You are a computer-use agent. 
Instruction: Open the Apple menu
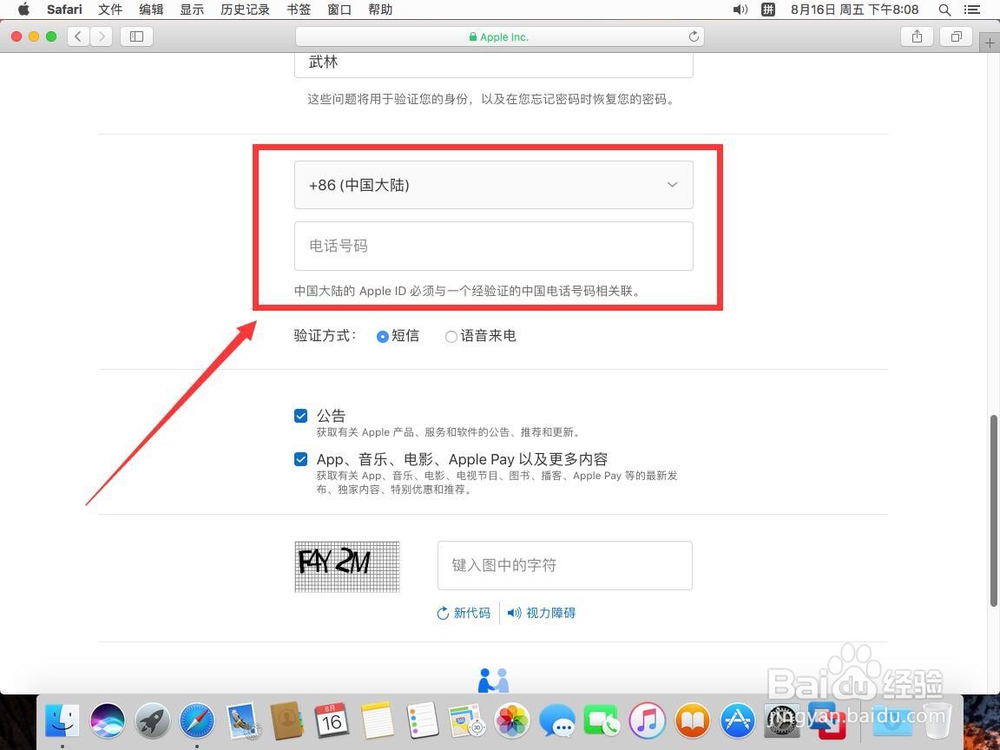(24, 9)
